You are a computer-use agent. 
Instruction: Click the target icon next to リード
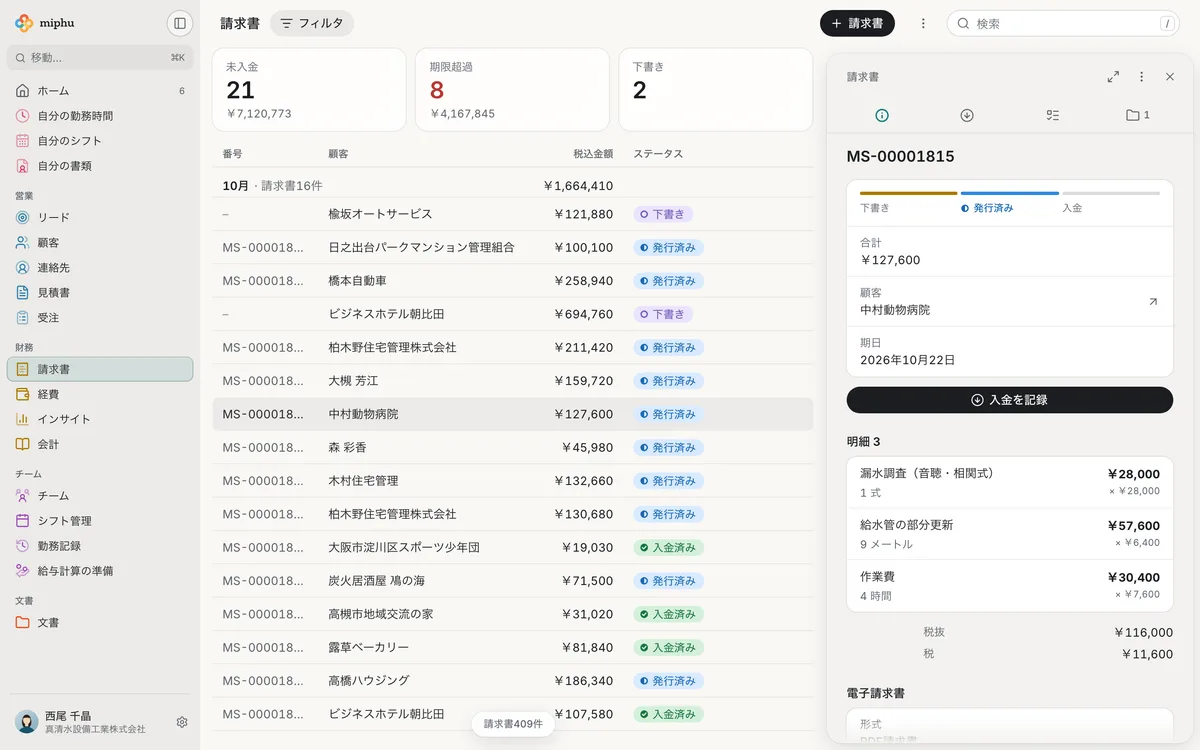click(x=23, y=217)
